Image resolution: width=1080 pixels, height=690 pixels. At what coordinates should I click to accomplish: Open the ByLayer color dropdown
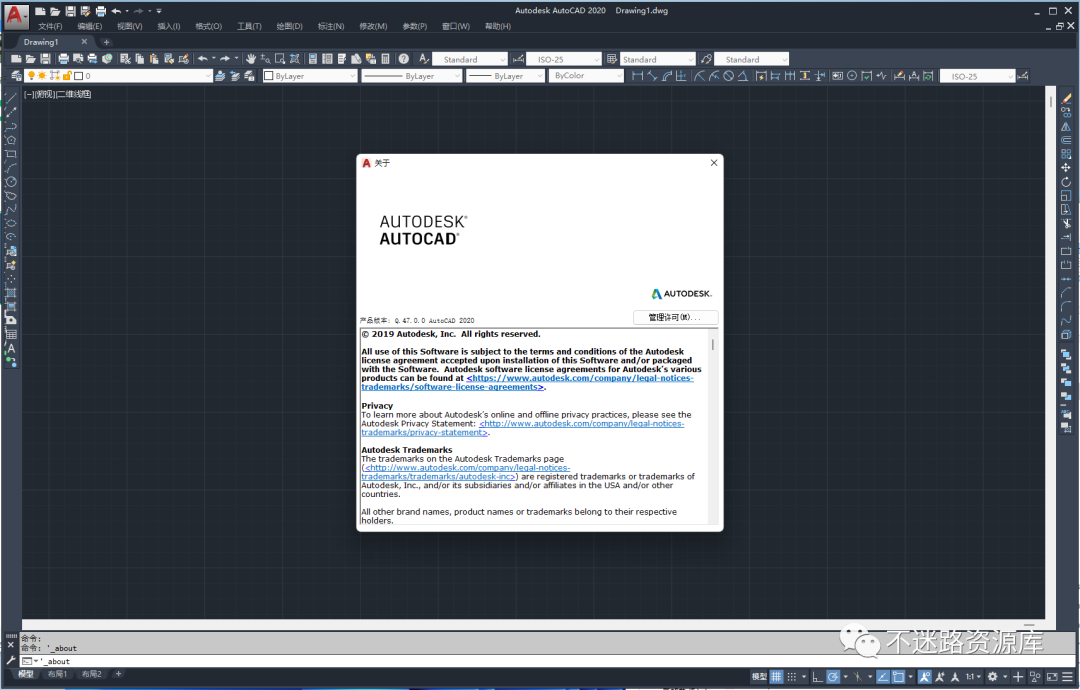click(x=310, y=76)
